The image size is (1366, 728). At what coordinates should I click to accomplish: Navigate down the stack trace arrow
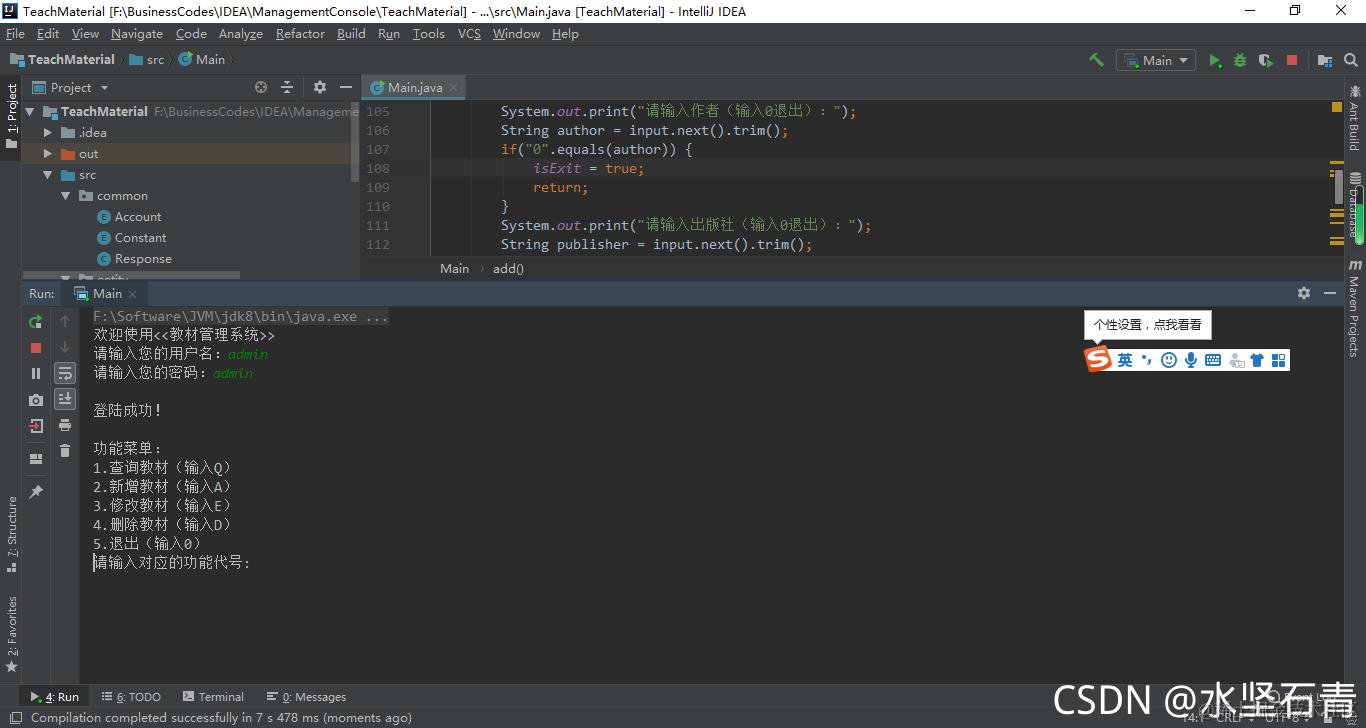coord(65,348)
